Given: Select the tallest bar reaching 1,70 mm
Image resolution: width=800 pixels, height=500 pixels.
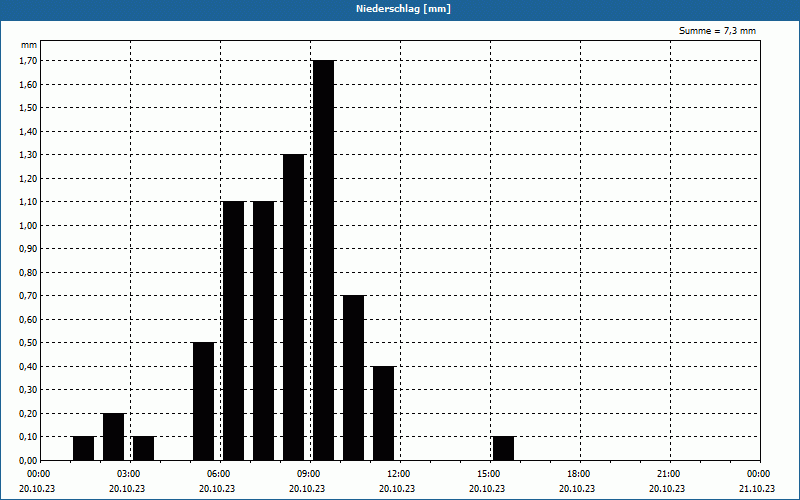Looking at the screenshot, I should (x=323, y=260).
